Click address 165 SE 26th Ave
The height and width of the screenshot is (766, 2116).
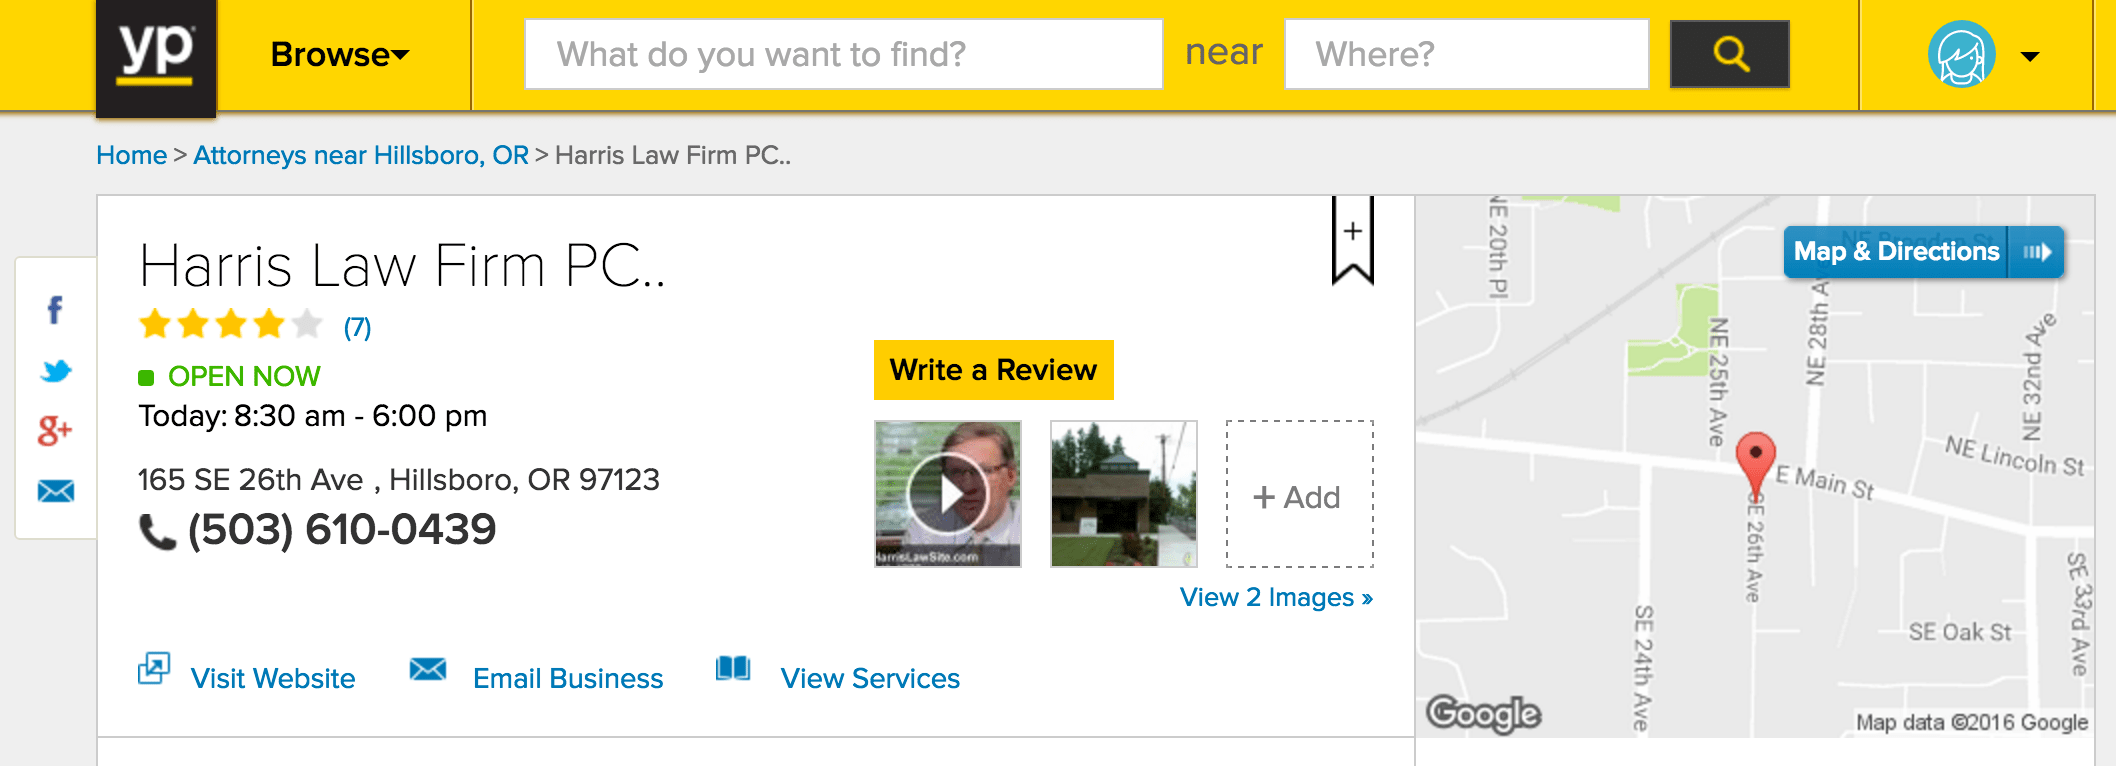click(250, 480)
